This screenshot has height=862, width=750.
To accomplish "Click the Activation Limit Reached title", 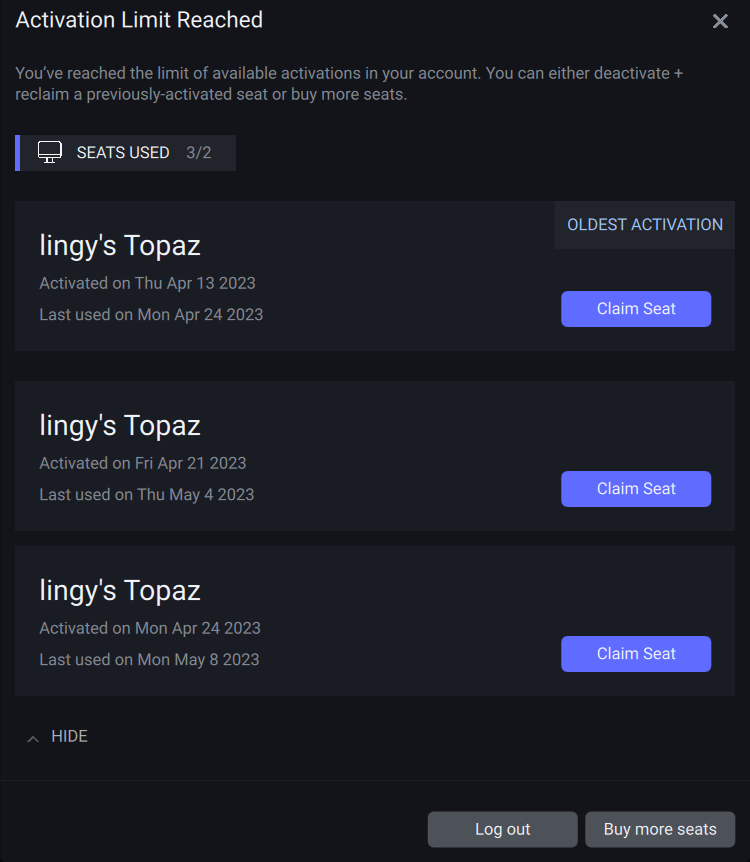I will (139, 20).
